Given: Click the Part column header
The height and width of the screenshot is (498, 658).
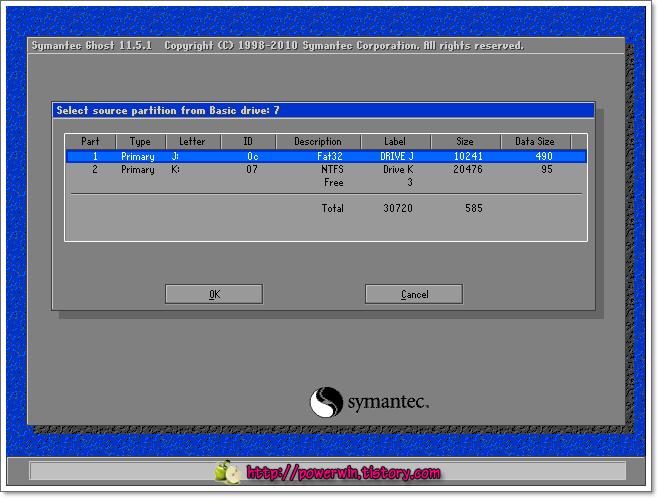Looking at the screenshot, I should pyautogui.click(x=90, y=141).
